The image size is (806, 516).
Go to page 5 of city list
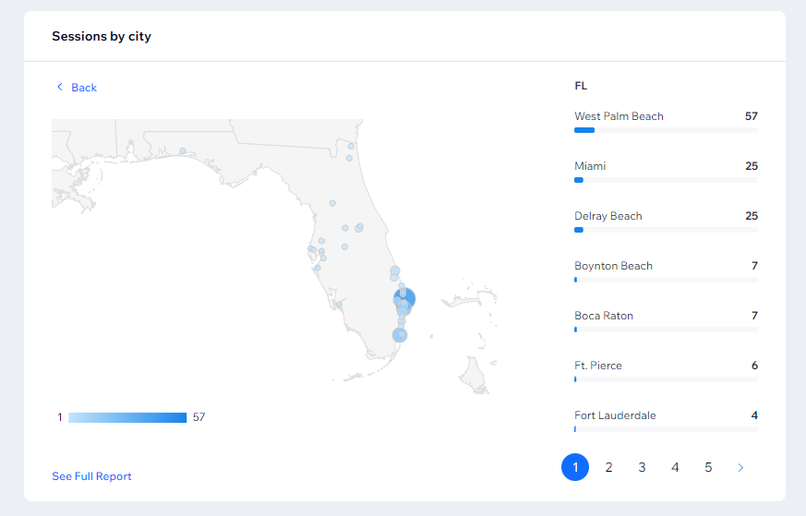(x=708, y=467)
